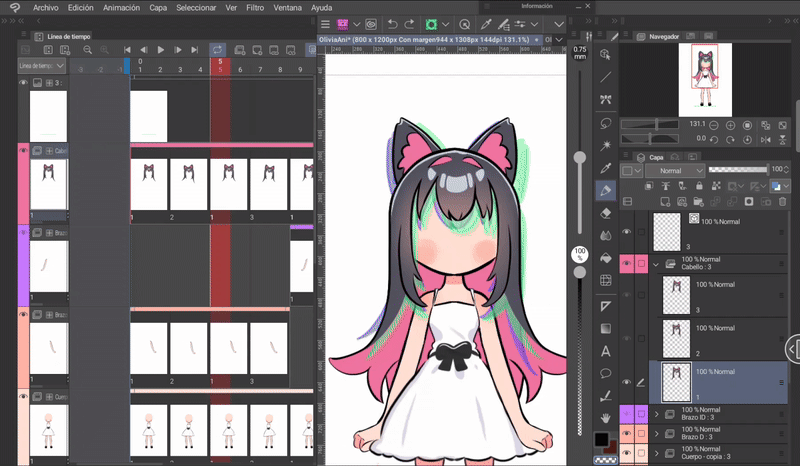Rotate canvas left in Navegador

point(714,139)
